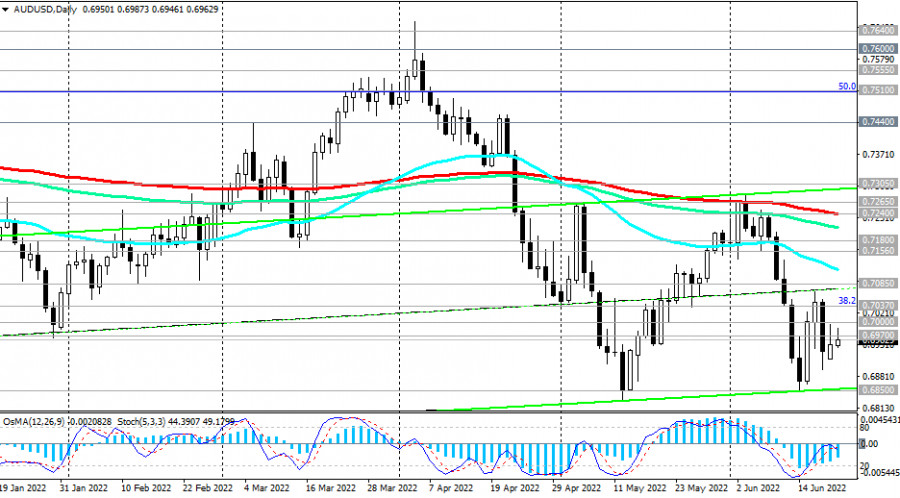The width and height of the screenshot is (900, 498).
Task: Select the 19 Jan 2022 date label
Action: click(23, 488)
